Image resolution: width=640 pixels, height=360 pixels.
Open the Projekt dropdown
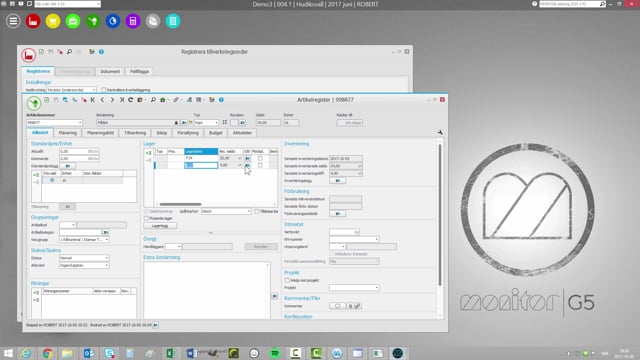(376, 288)
